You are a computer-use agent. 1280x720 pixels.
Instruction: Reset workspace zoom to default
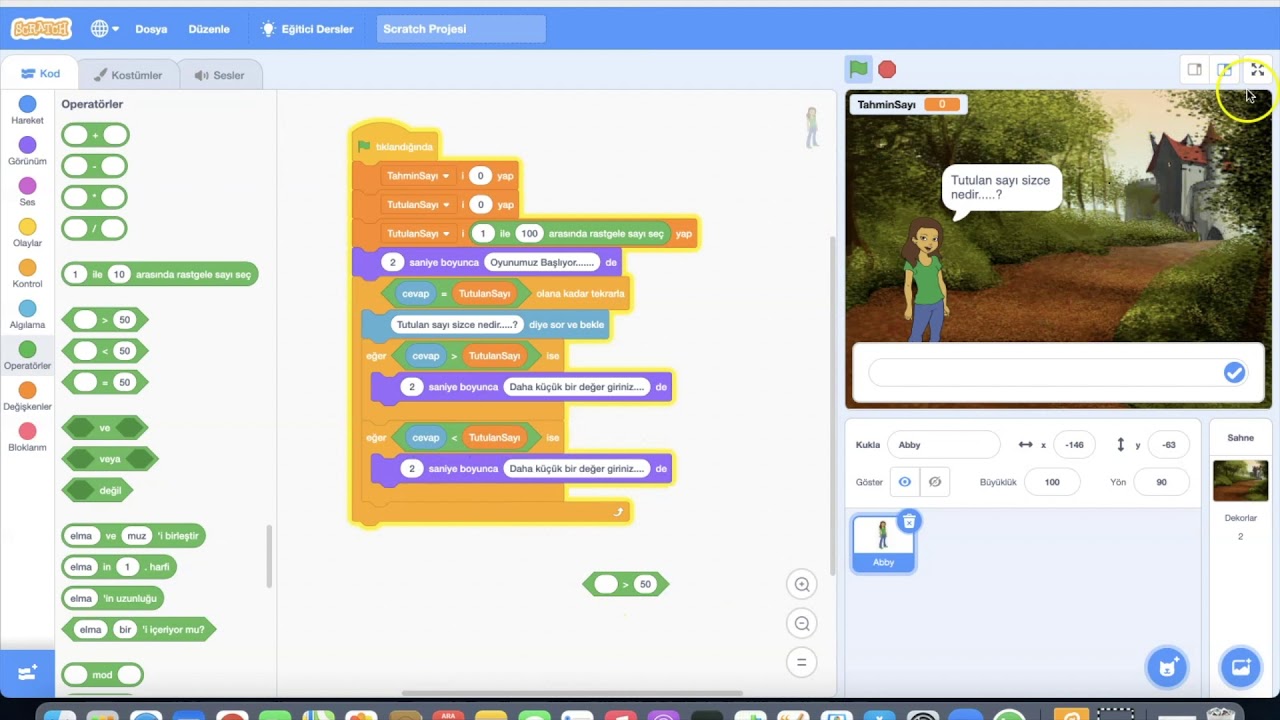802,661
